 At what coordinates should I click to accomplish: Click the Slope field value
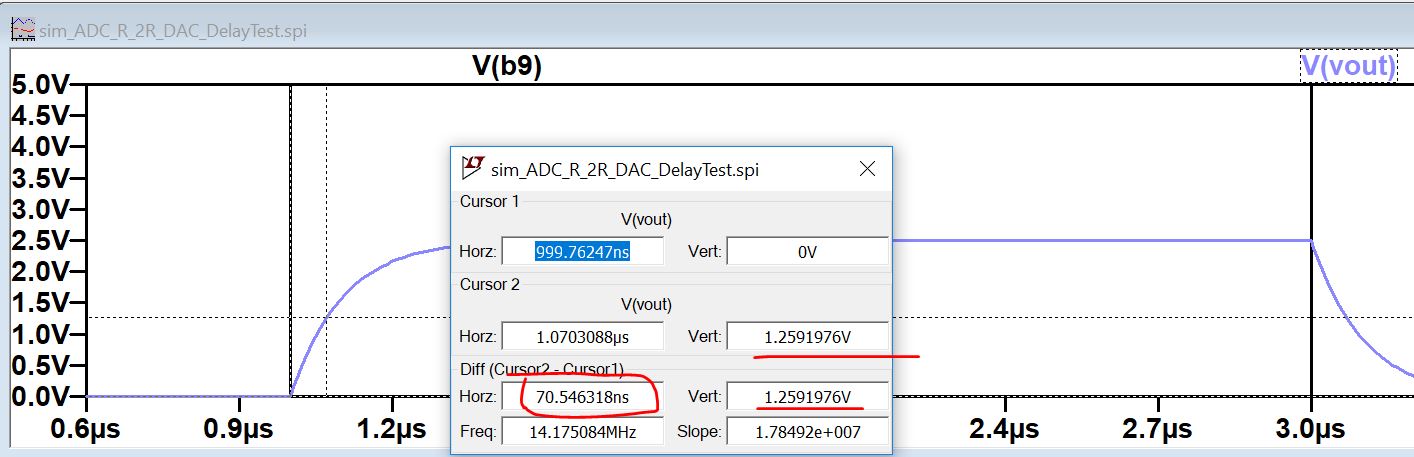[807, 431]
